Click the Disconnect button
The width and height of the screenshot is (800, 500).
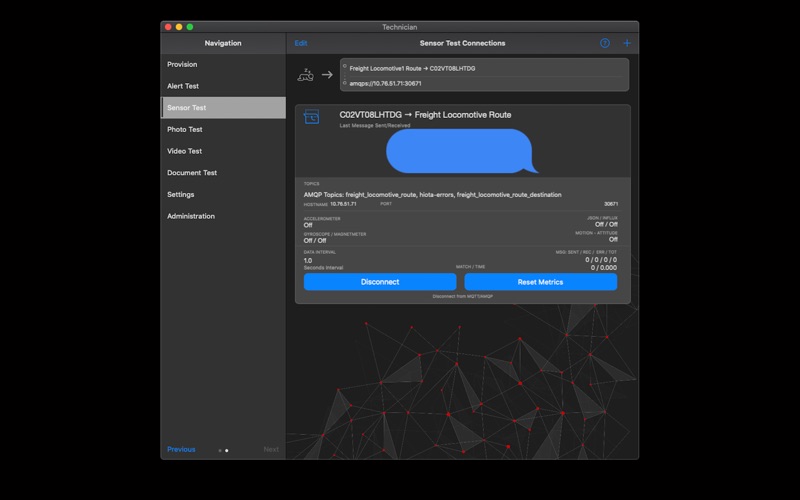[x=380, y=282]
